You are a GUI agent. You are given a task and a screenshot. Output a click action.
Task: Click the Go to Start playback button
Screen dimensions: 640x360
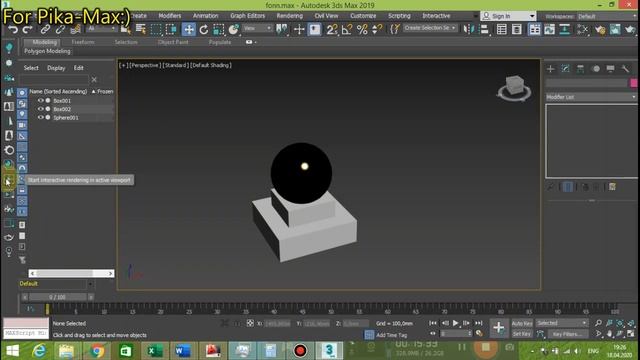[x=433, y=323]
